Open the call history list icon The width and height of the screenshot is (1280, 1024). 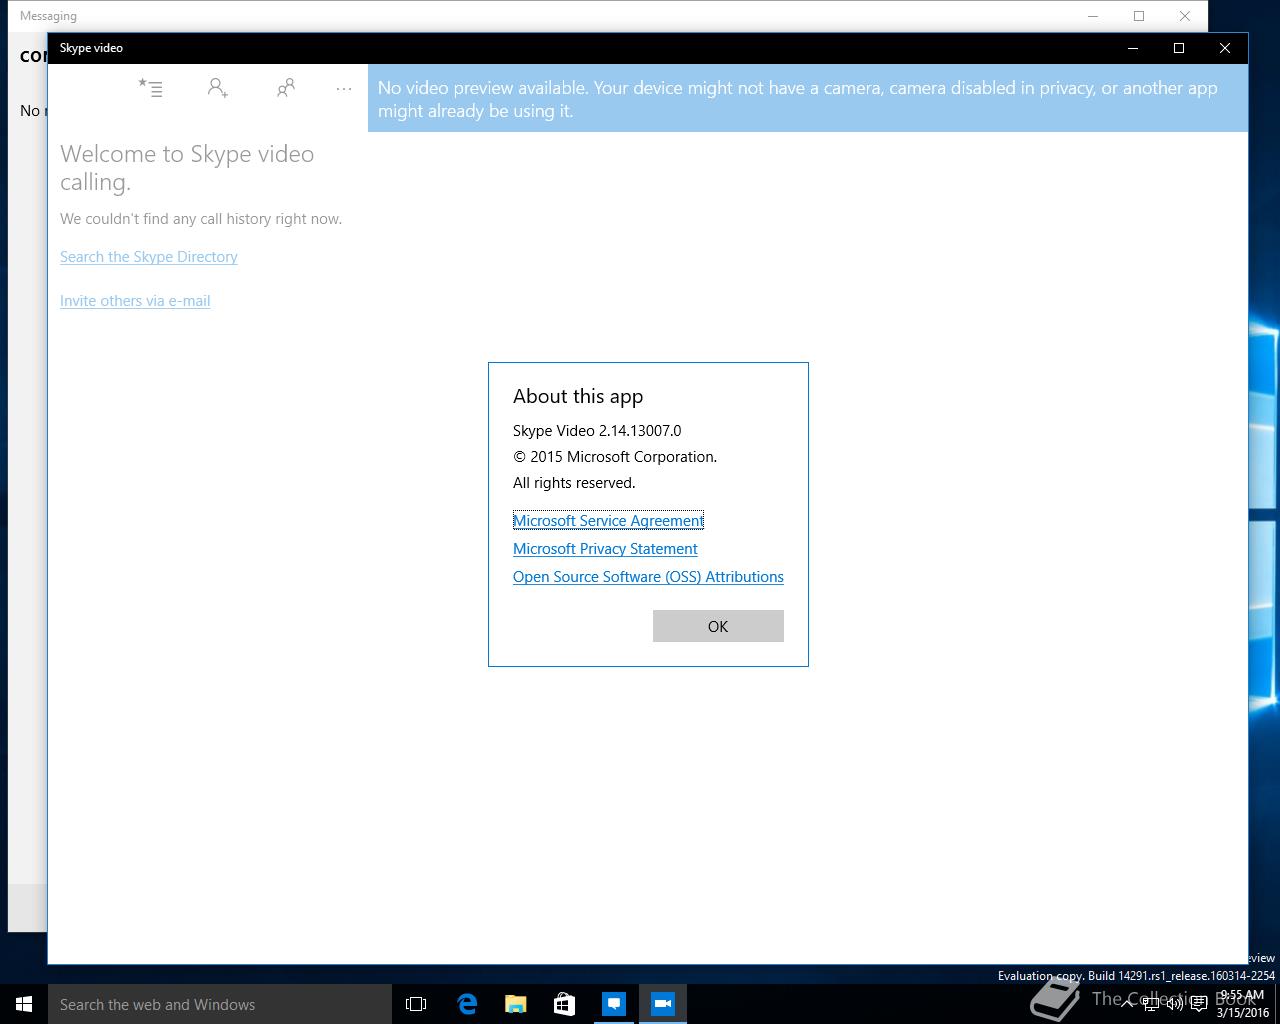150,88
